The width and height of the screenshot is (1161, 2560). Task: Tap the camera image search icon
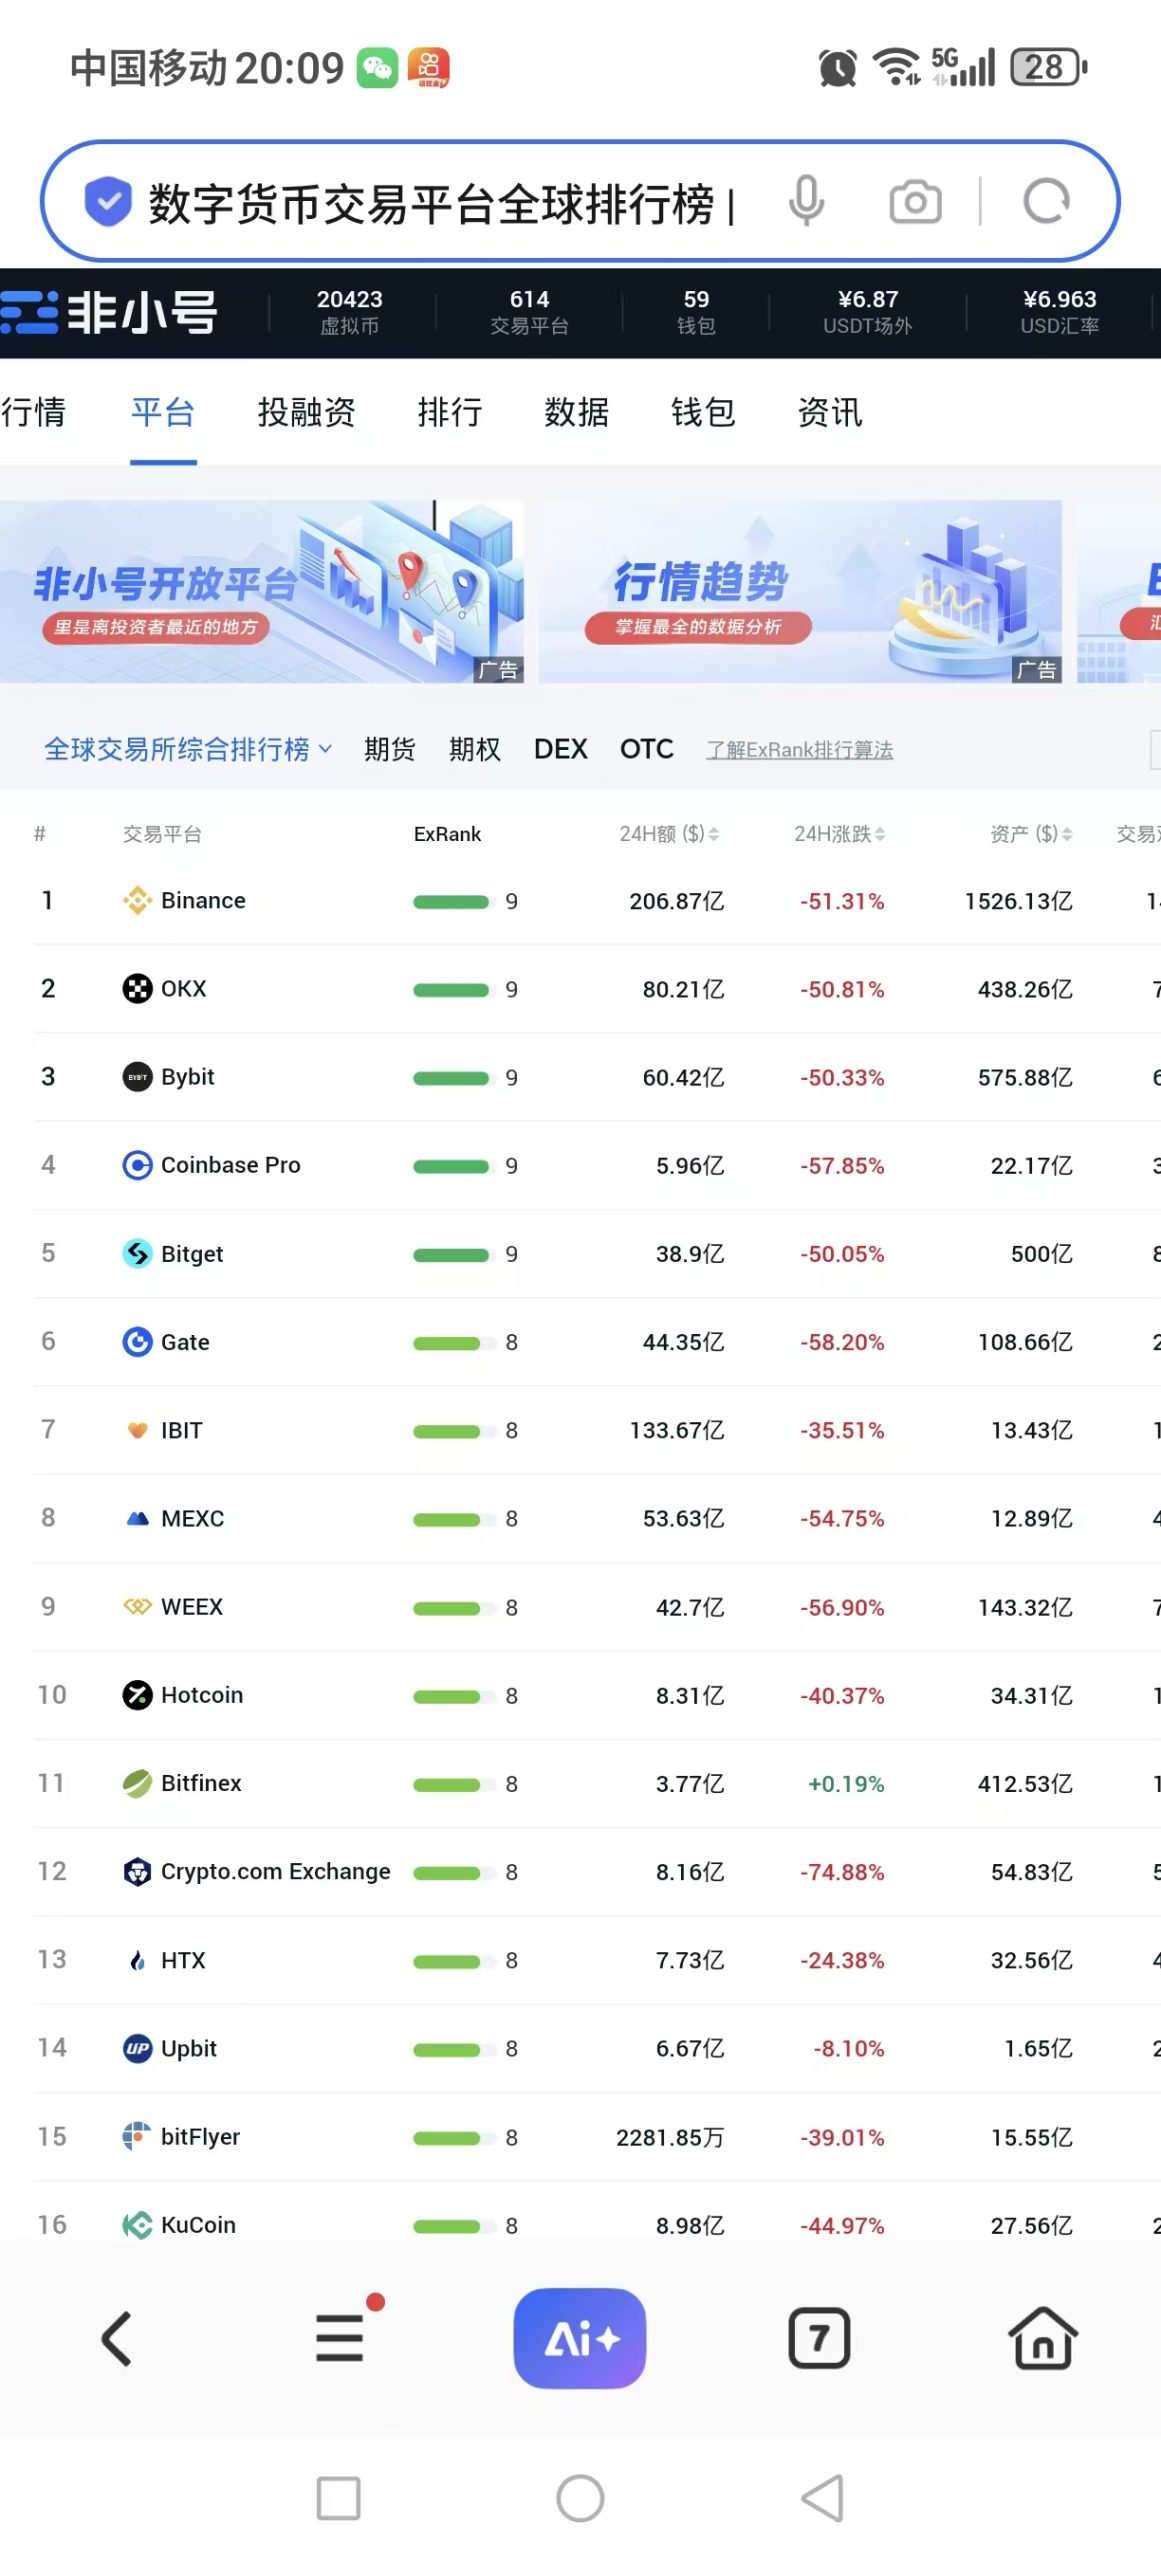pos(915,202)
